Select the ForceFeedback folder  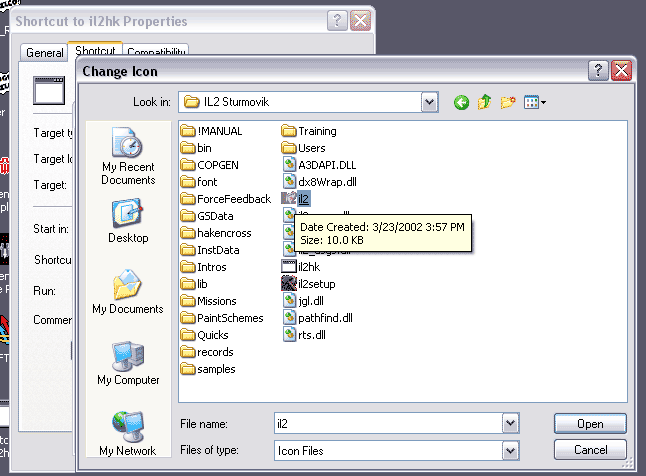226,199
